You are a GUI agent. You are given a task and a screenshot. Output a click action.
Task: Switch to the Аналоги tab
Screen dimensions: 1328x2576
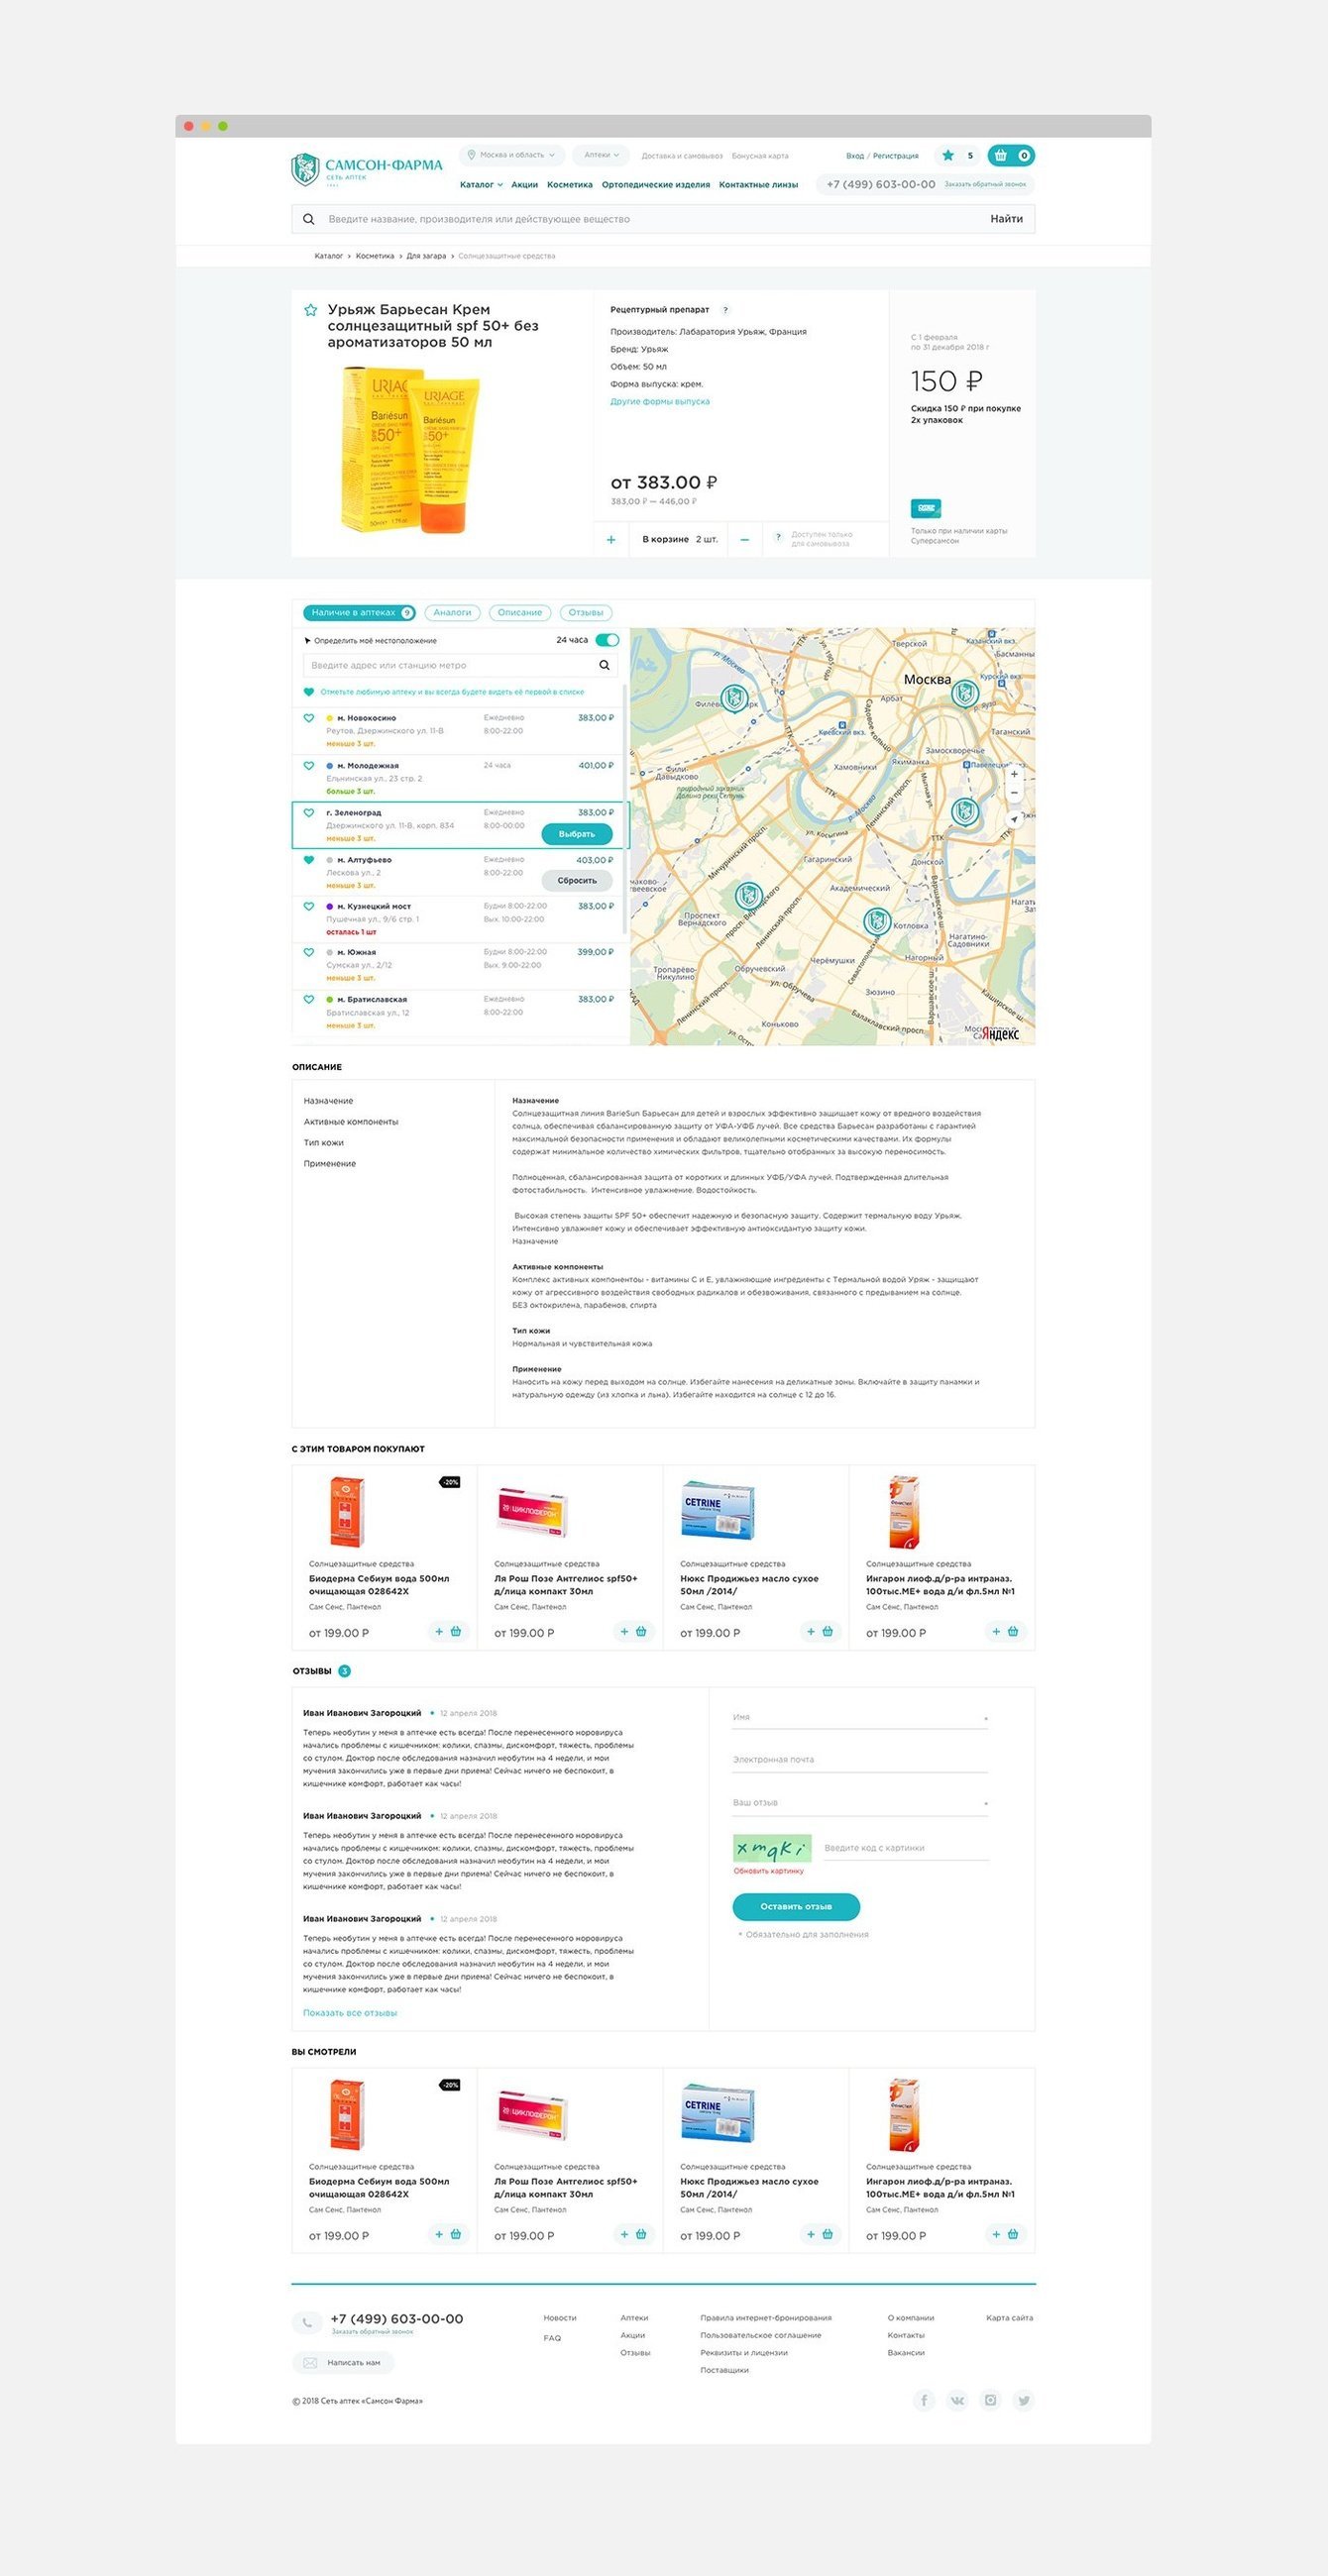pos(452,613)
